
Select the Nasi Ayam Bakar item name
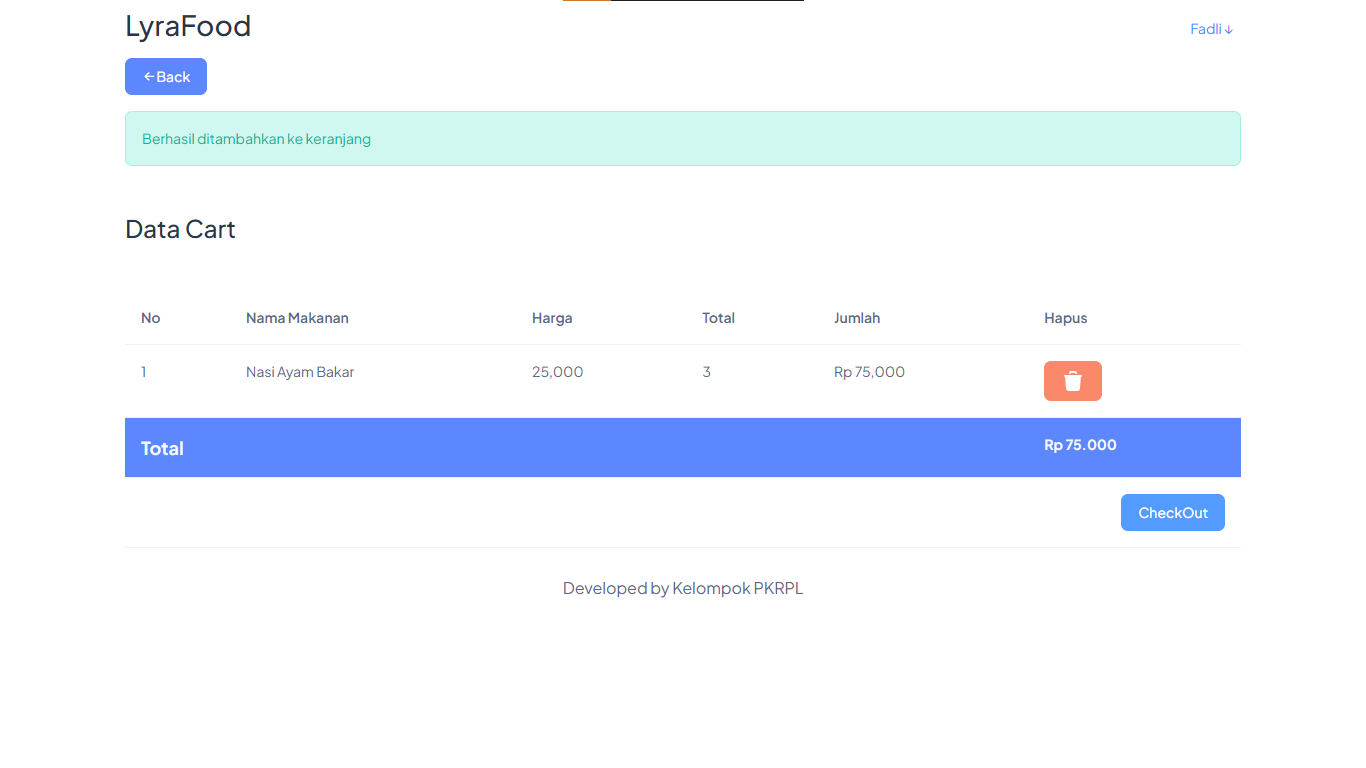click(x=300, y=372)
